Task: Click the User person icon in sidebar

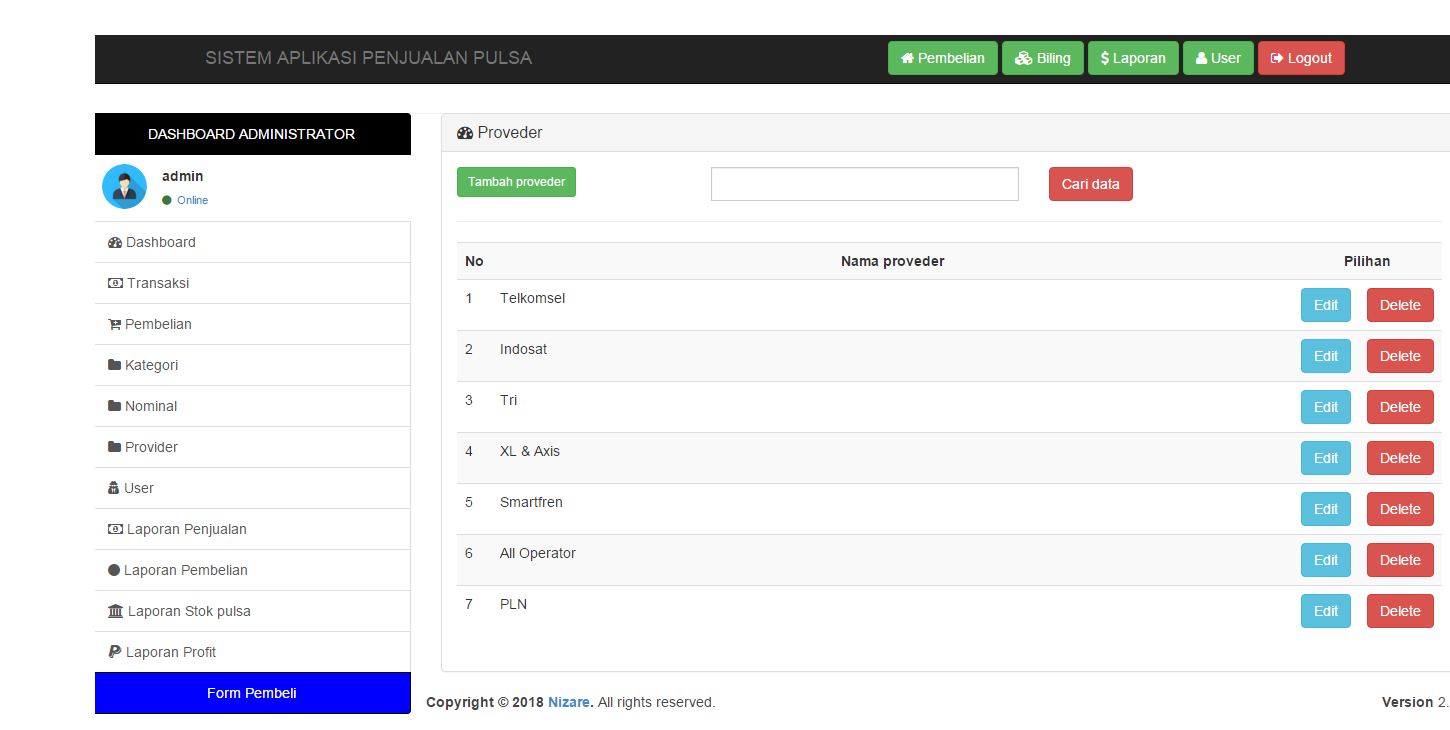Action: tap(114, 488)
